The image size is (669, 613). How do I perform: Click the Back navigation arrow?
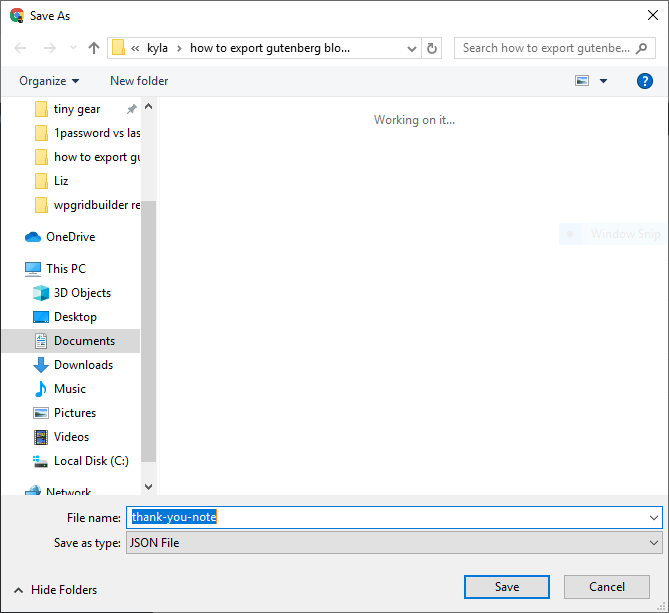point(21,48)
